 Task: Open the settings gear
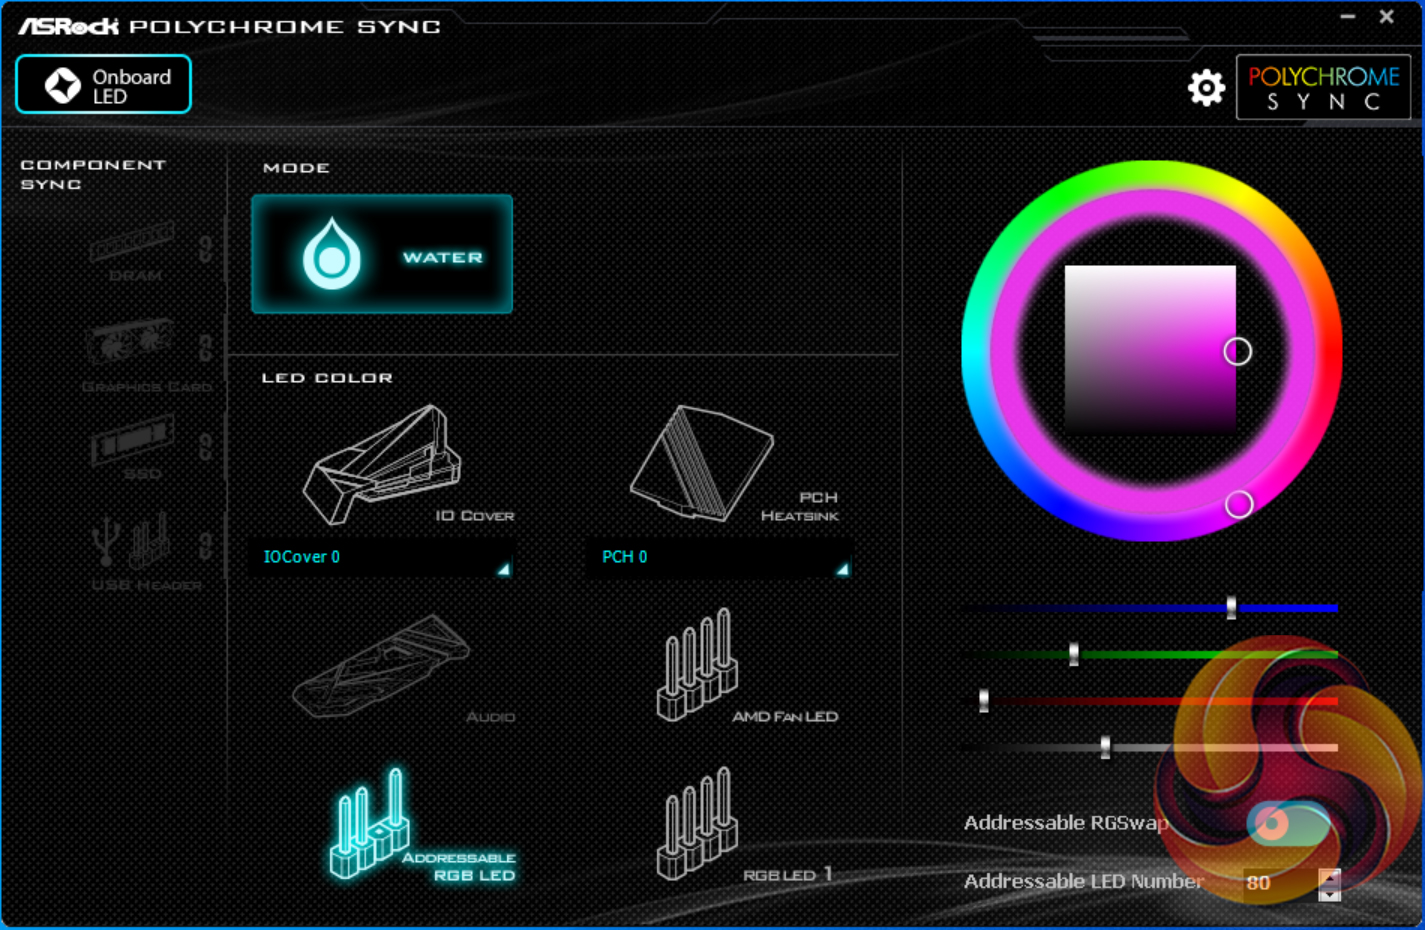[x=1206, y=88]
